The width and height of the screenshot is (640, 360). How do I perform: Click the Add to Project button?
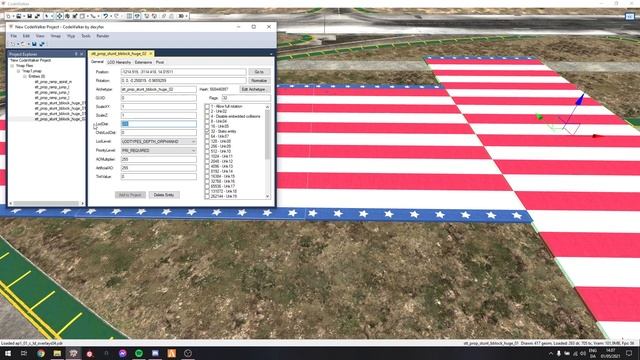point(130,195)
